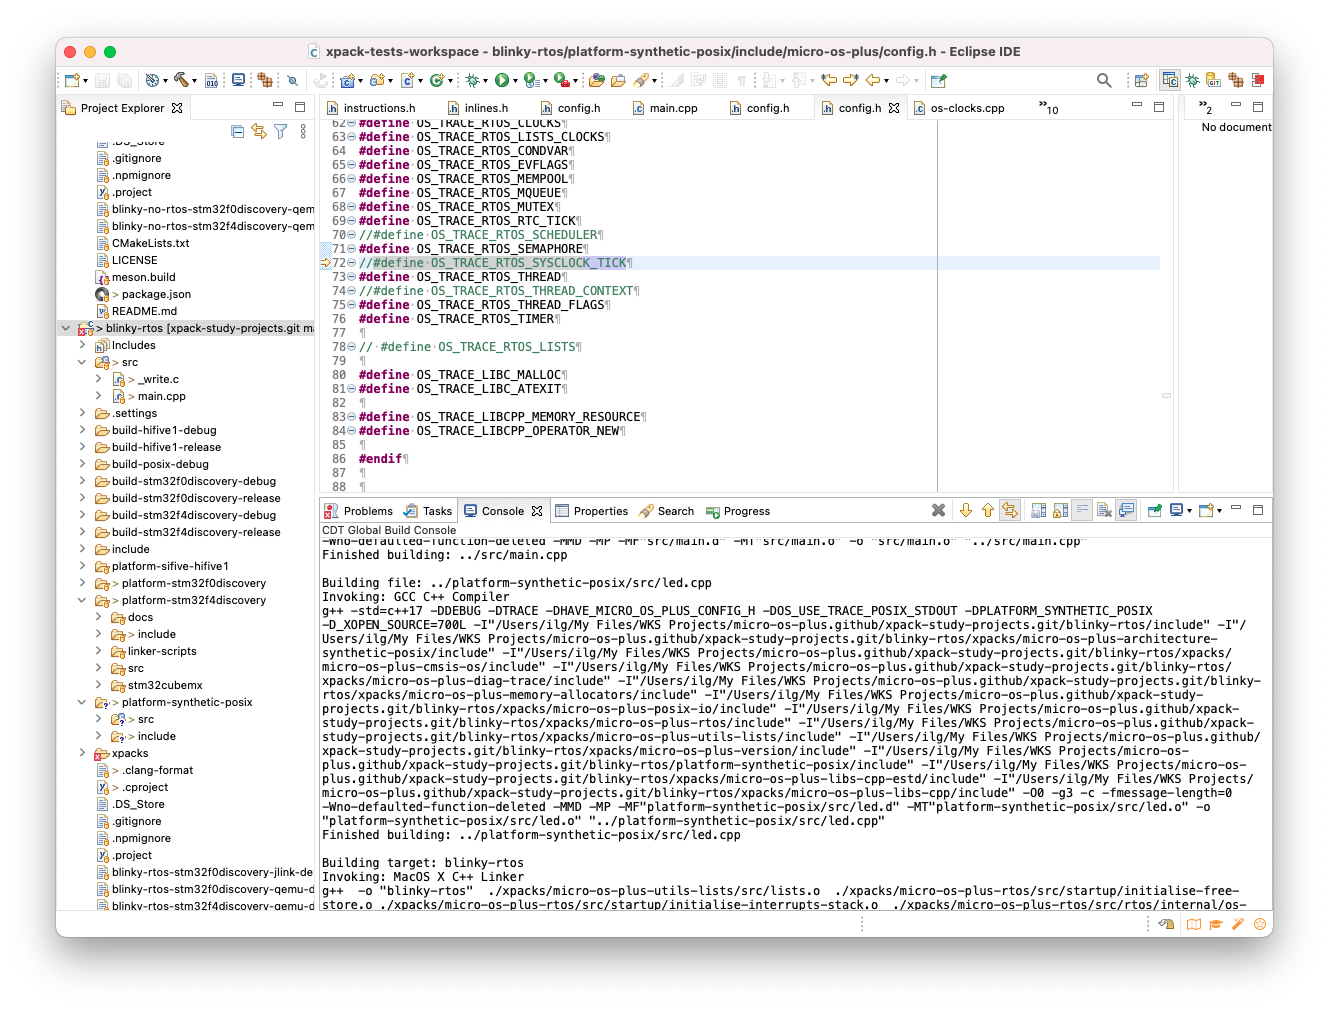Image resolution: width=1329 pixels, height=1011 pixels.
Task: Select CMakeLists.txt in Project Explorer
Action: point(150,243)
